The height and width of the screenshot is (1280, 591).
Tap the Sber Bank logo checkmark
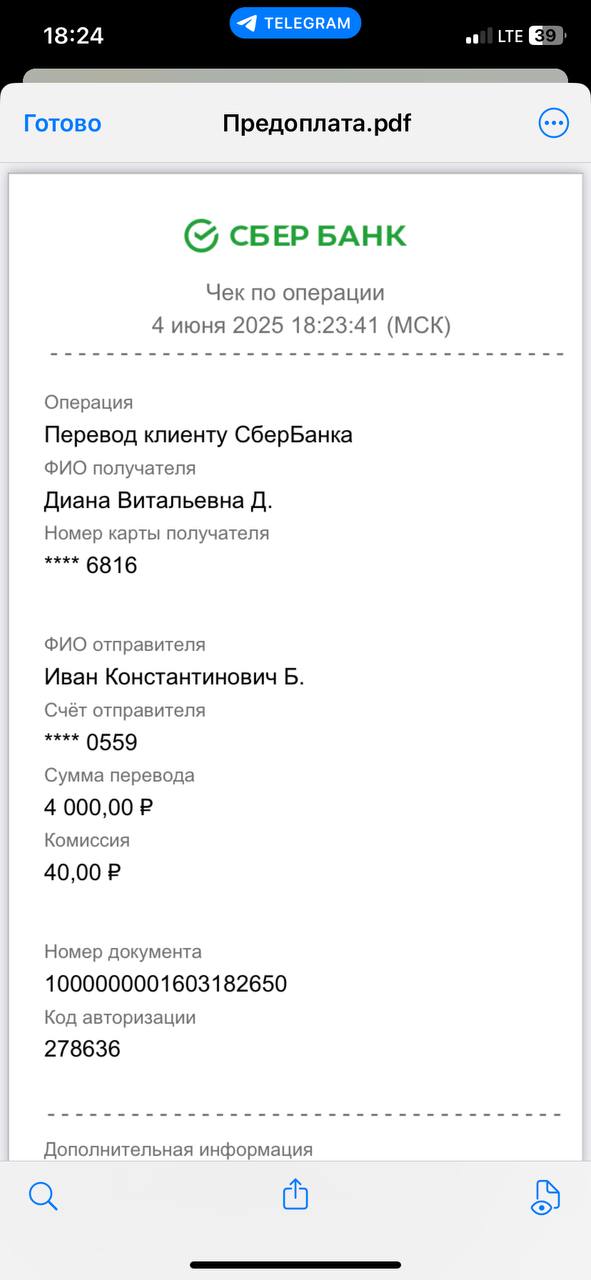(x=201, y=236)
